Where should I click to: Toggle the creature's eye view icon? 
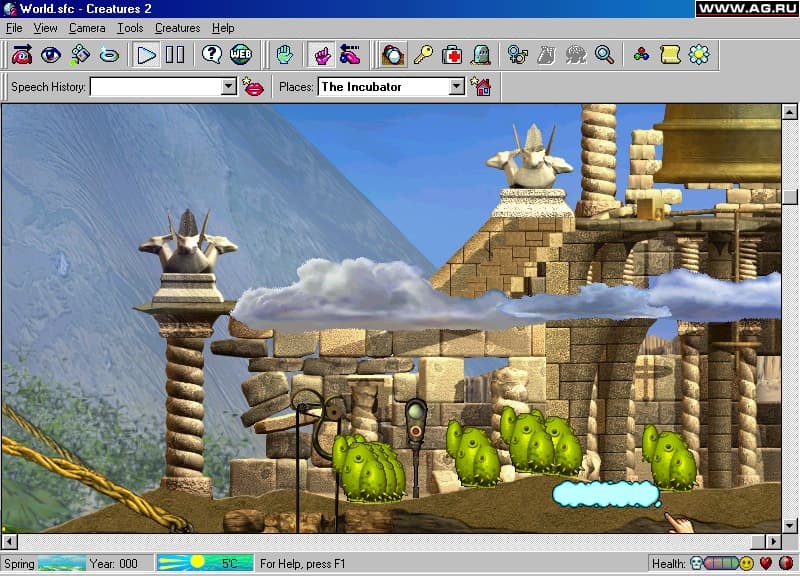point(51,55)
